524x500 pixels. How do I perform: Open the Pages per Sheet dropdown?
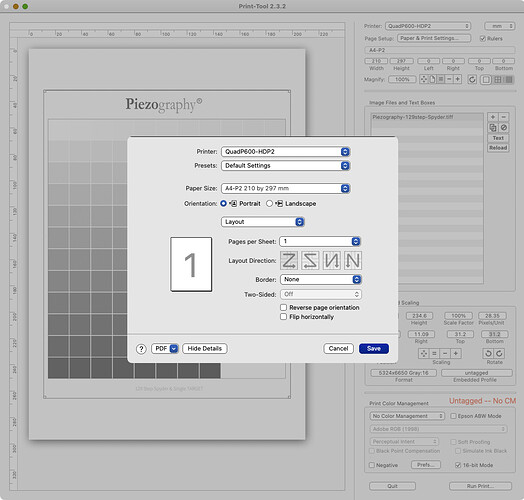click(x=320, y=241)
